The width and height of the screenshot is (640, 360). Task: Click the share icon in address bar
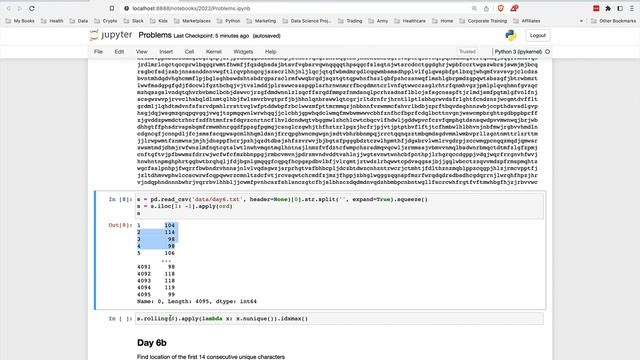[486, 8]
